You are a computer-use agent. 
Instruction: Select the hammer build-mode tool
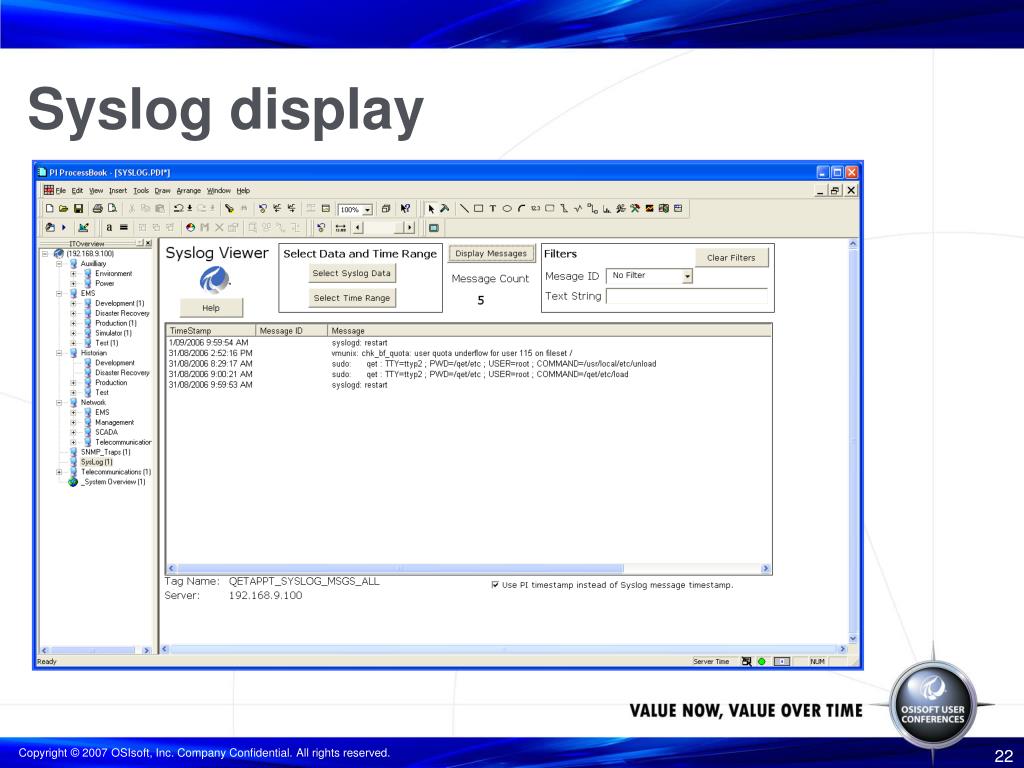pos(444,209)
